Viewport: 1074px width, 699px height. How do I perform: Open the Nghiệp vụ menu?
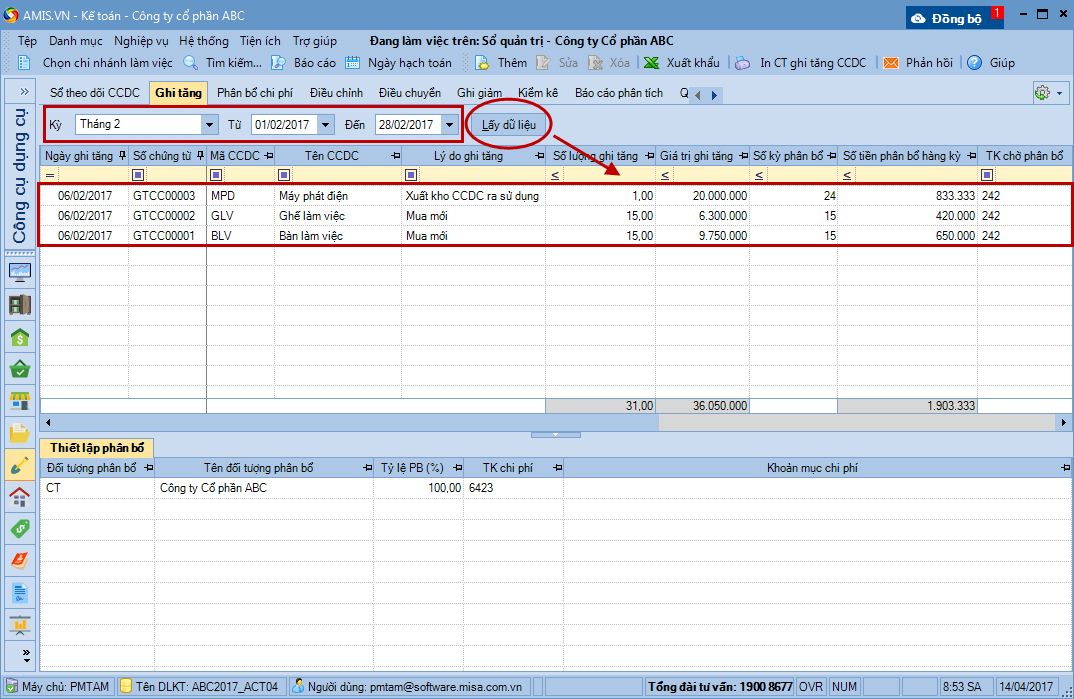coord(141,41)
